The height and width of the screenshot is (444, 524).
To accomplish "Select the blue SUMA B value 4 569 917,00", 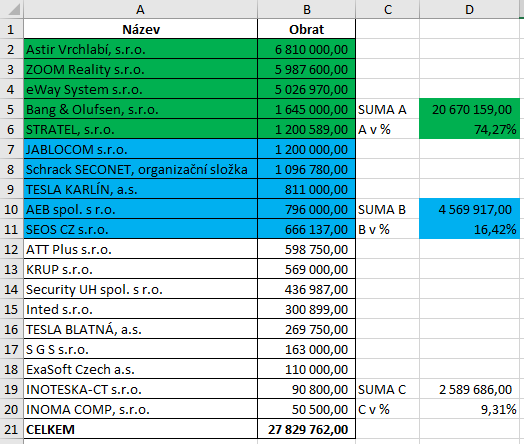I will tap(469, 209).
